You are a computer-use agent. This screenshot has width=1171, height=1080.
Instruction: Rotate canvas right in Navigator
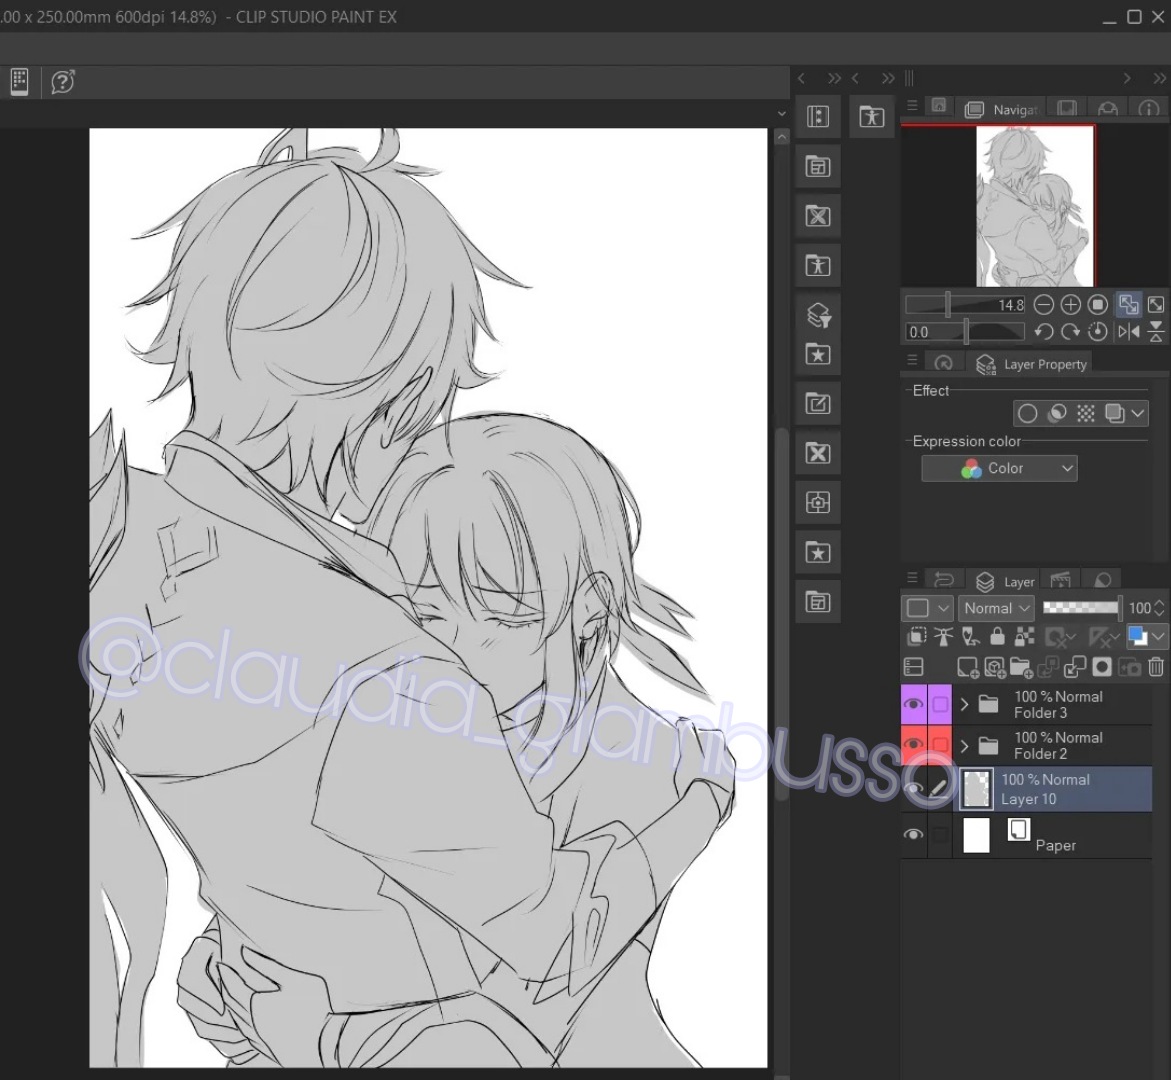click(1071, 332)
